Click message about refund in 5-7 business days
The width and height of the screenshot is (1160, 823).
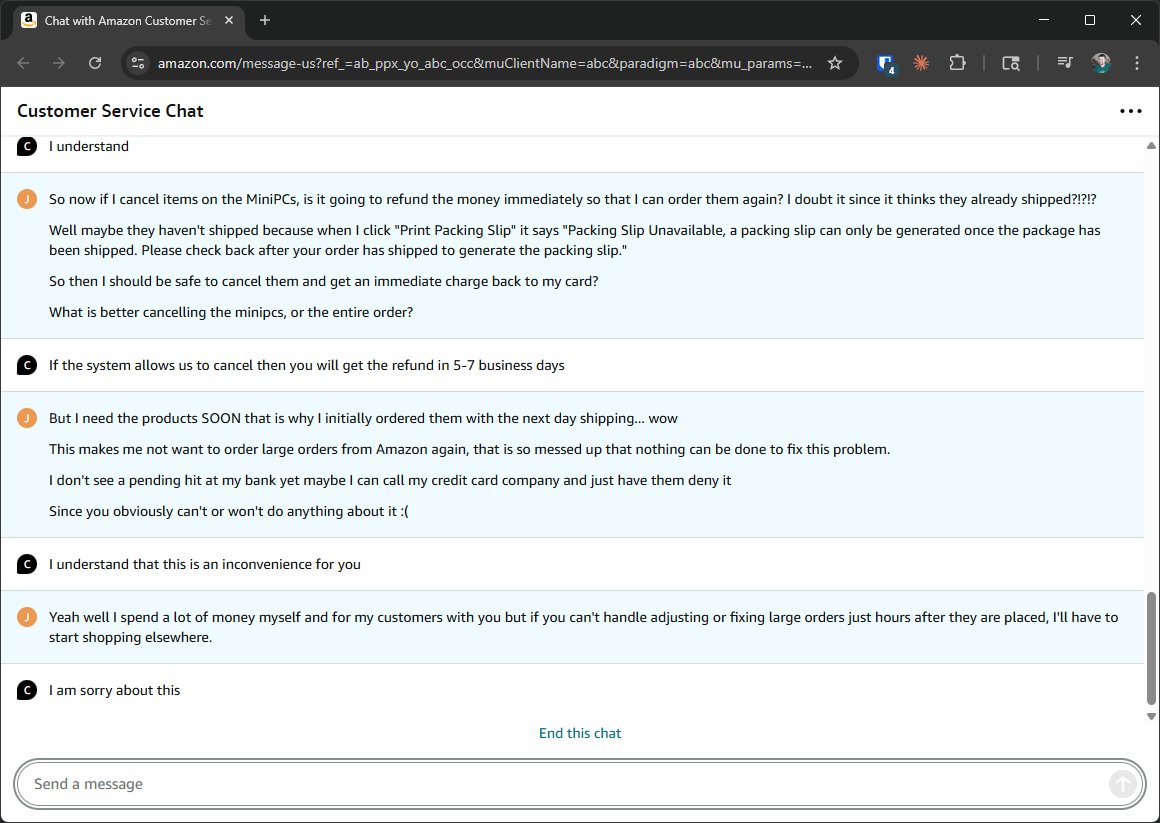pos(306,365)
